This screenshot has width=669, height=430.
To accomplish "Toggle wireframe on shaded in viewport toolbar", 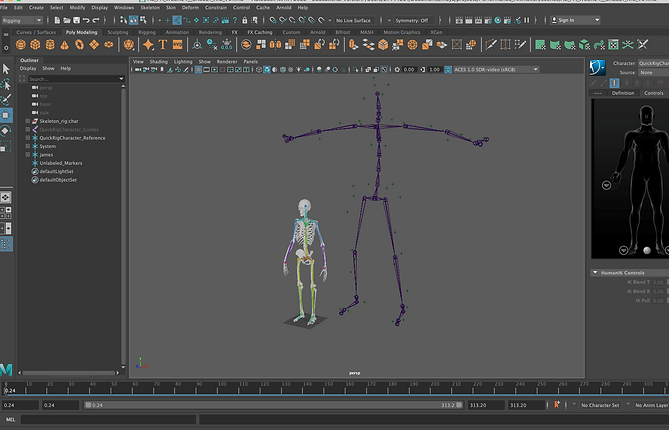I will pyautogui.click(x=283, y=70).
